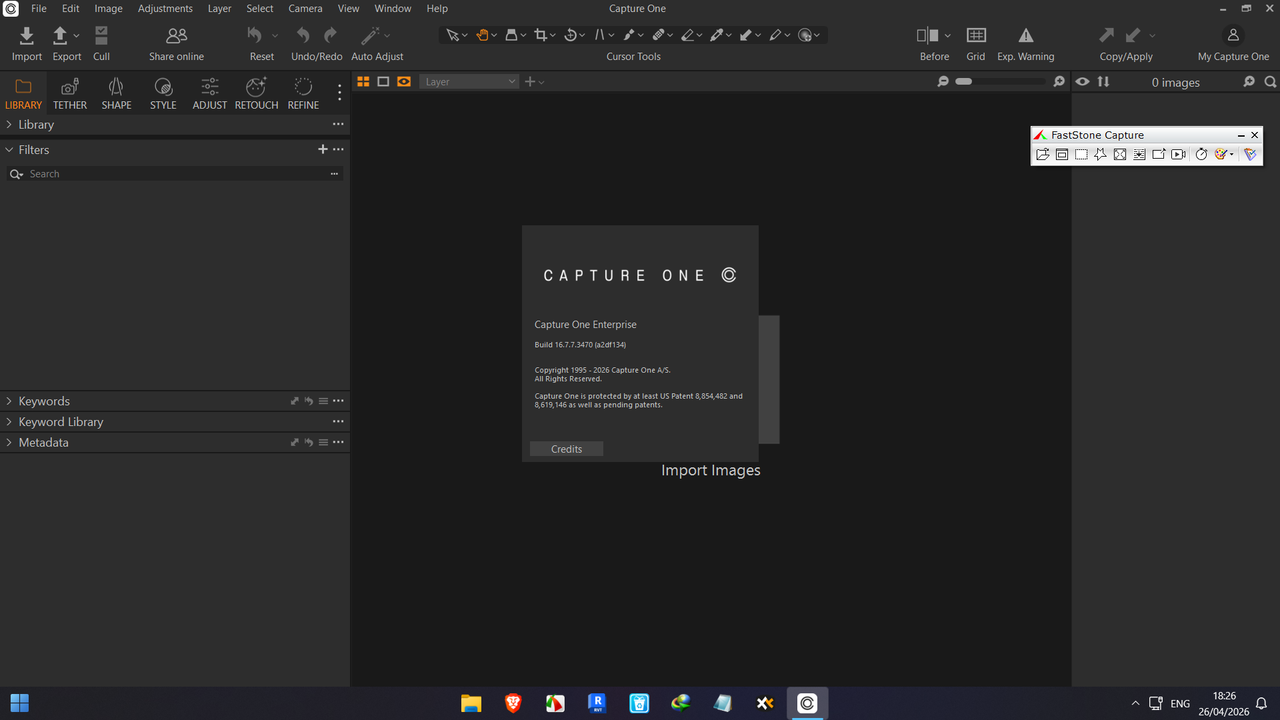Screen dimensions: 1280x720
Task: Click the Cull icon
Action: [101, 36]
